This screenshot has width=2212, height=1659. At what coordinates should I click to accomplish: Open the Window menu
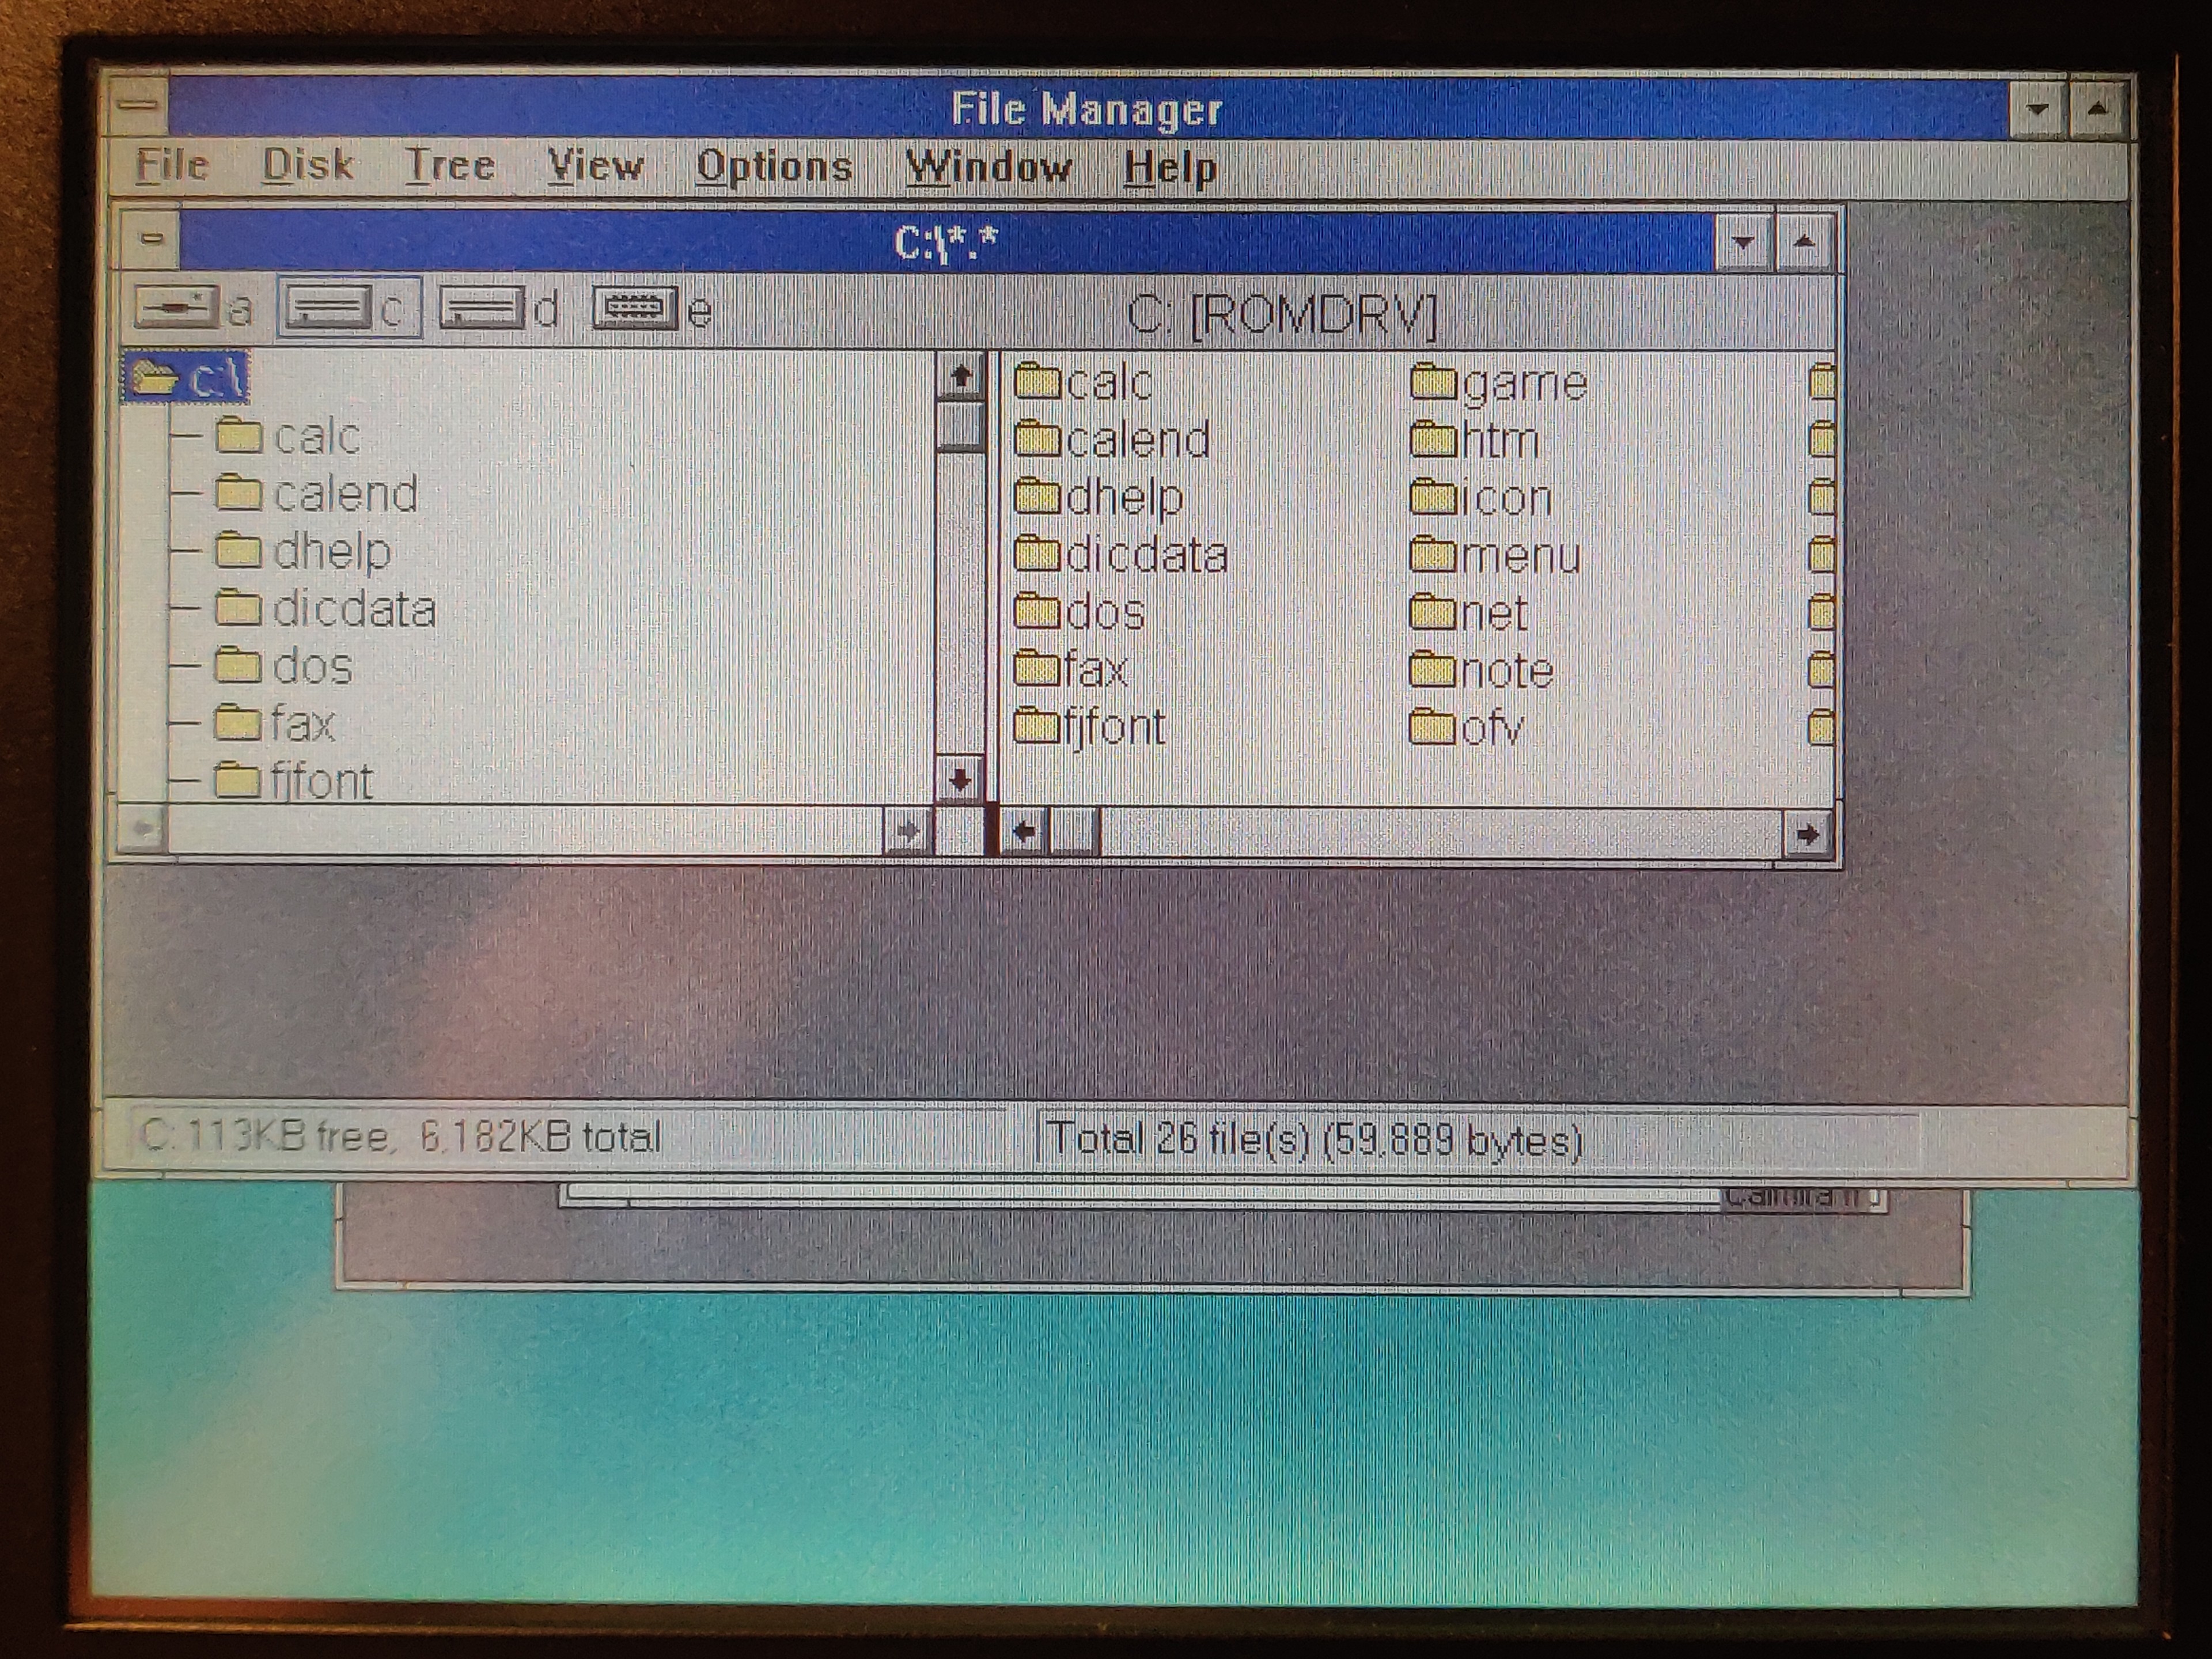point(988,167)
